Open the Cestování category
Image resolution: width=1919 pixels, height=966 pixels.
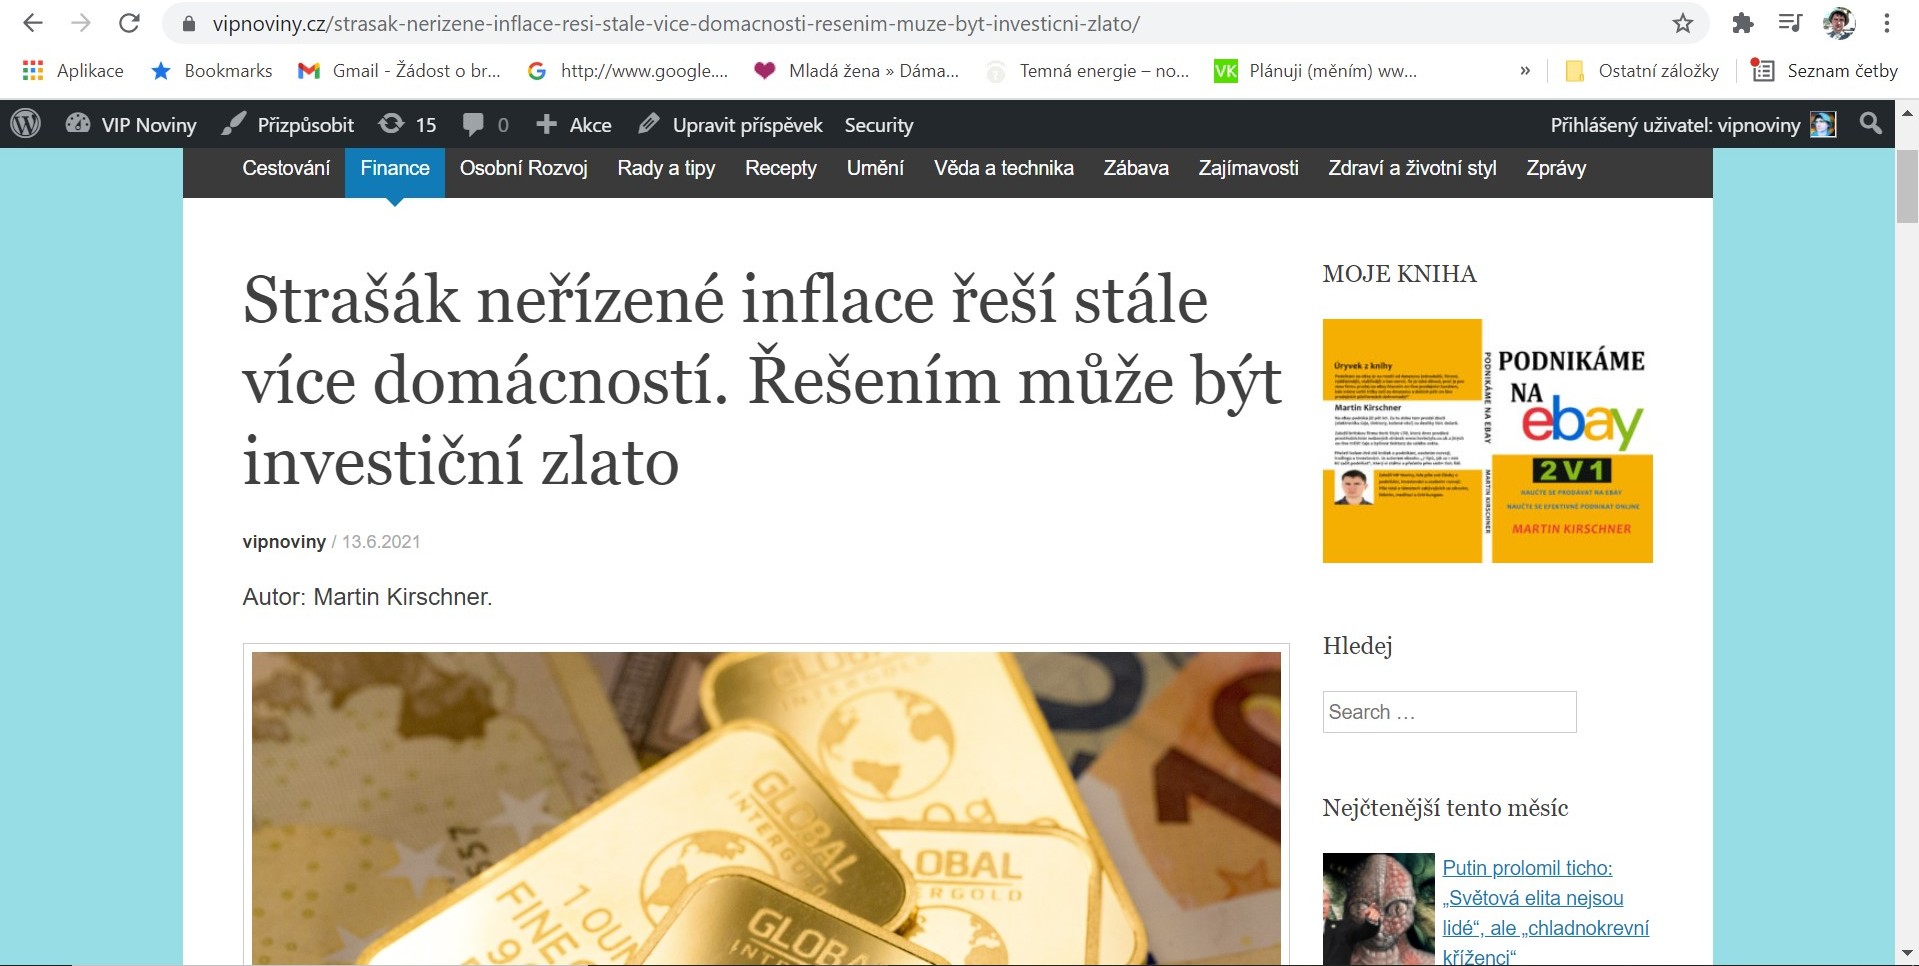(286, 168)
